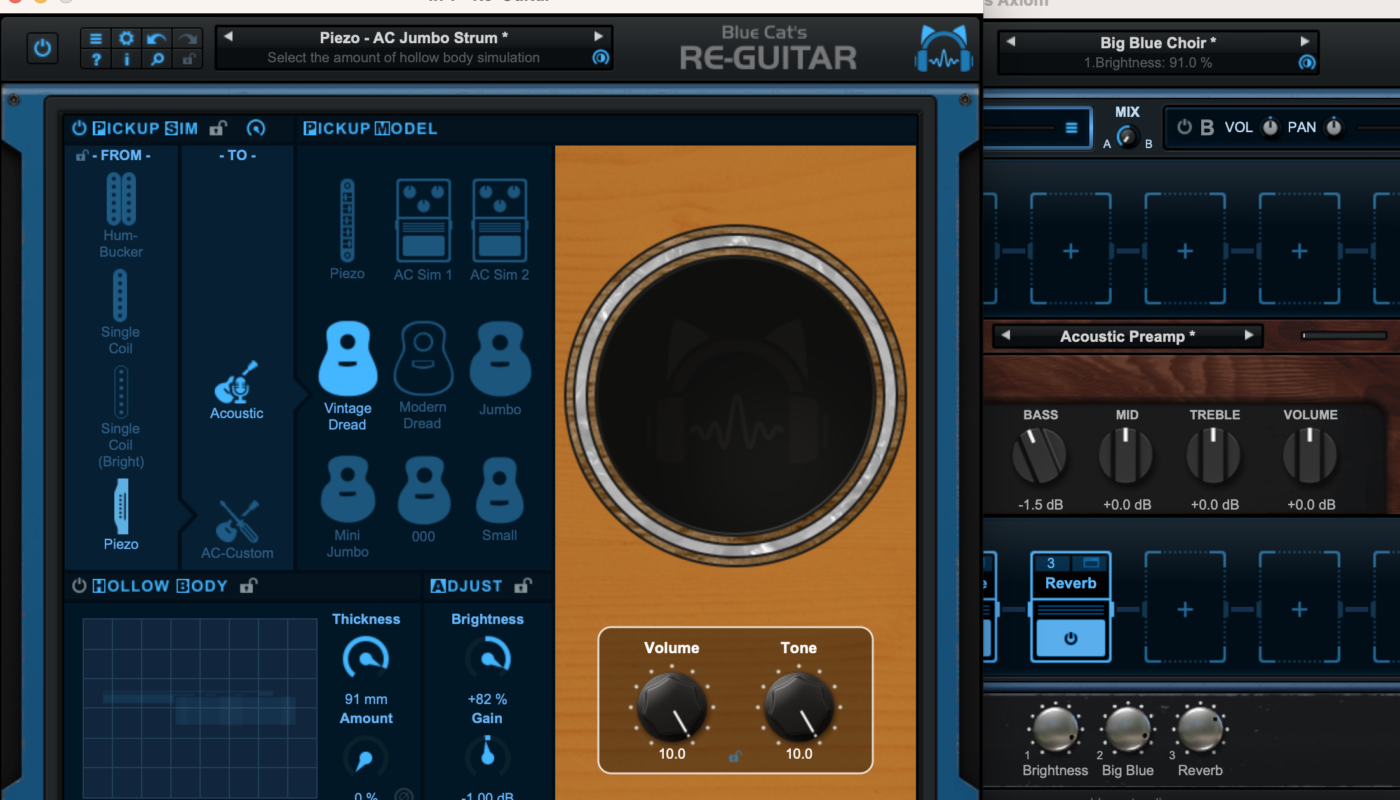Click the Reverb pedal window icon
The image size is (1400, 800).
pos(1091,563)
